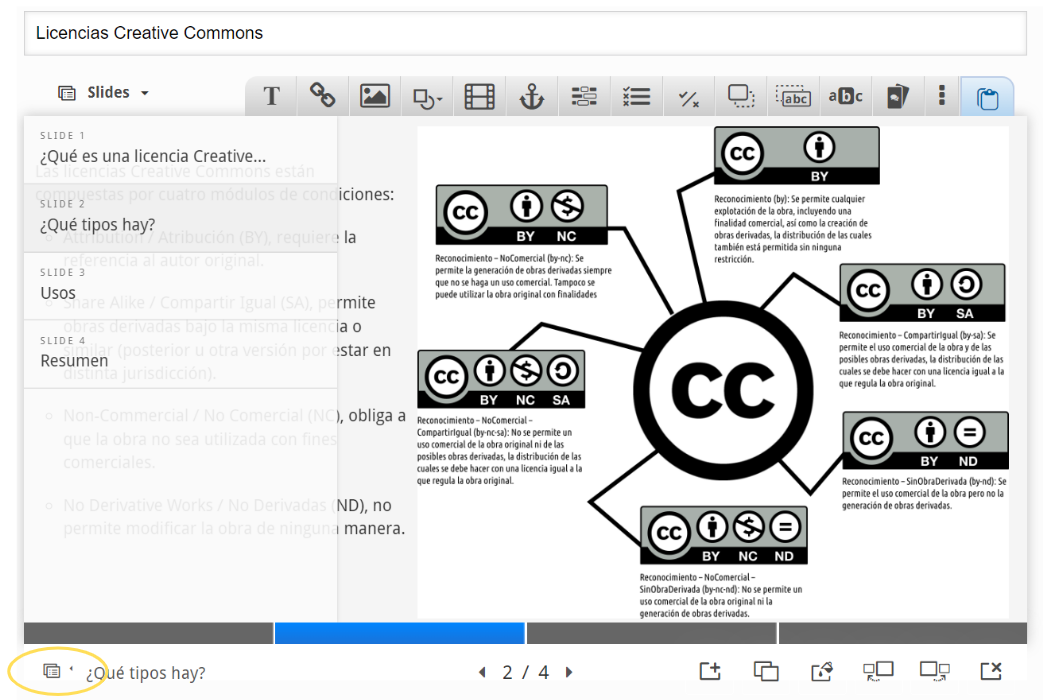This screenshot has height=700, width=1056.
Task: Go to Slide 1 '¿Qué es una licencia Creative...'
Action: (180, 149)
